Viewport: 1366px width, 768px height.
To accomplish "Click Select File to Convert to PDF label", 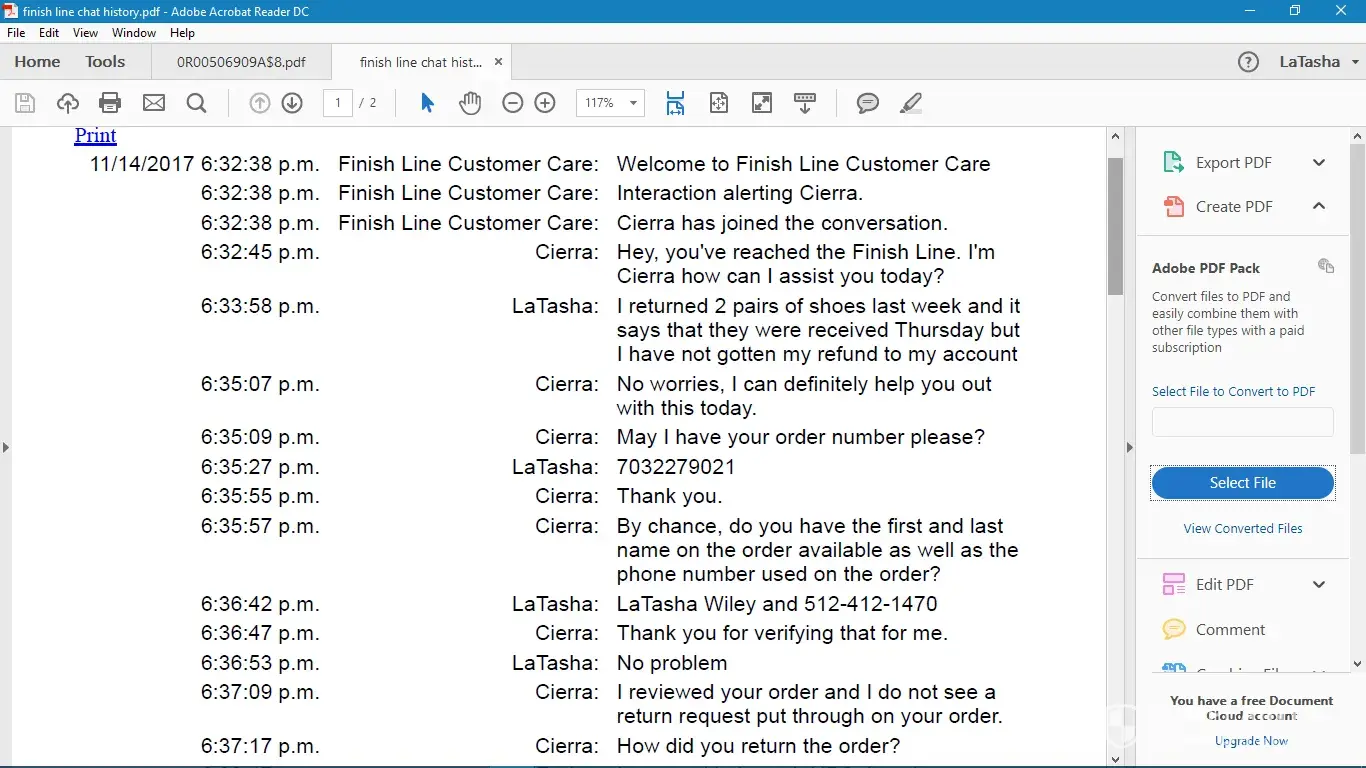I will [1233, 391].
